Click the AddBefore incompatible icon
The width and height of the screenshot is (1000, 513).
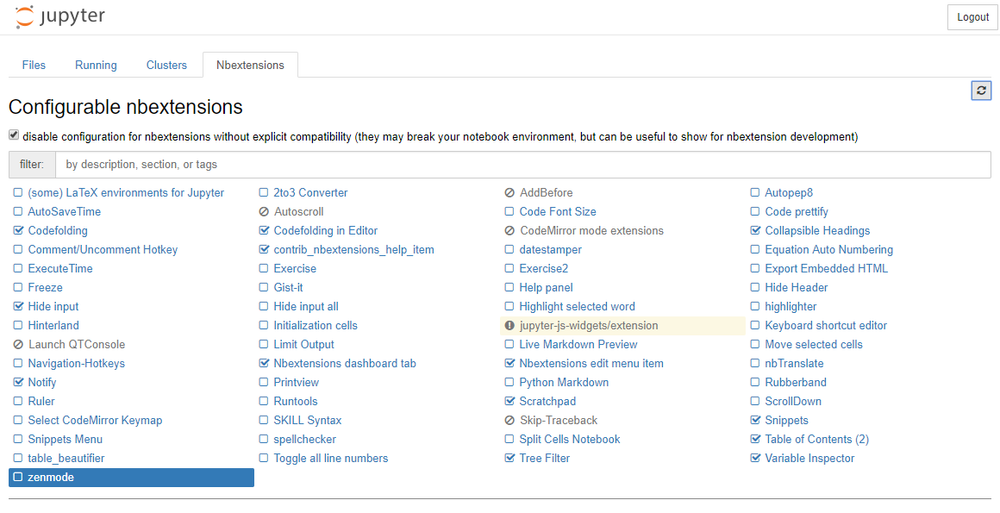[x=510, y=193]
